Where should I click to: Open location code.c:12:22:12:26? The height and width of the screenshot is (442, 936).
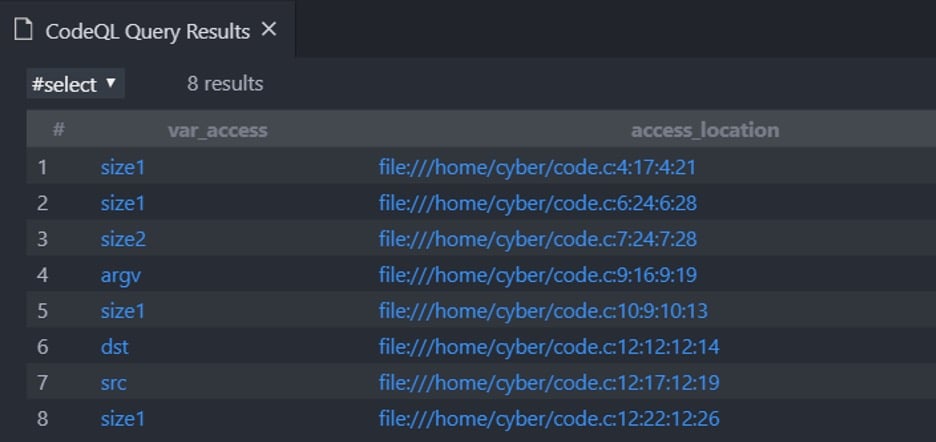point(549,418)
